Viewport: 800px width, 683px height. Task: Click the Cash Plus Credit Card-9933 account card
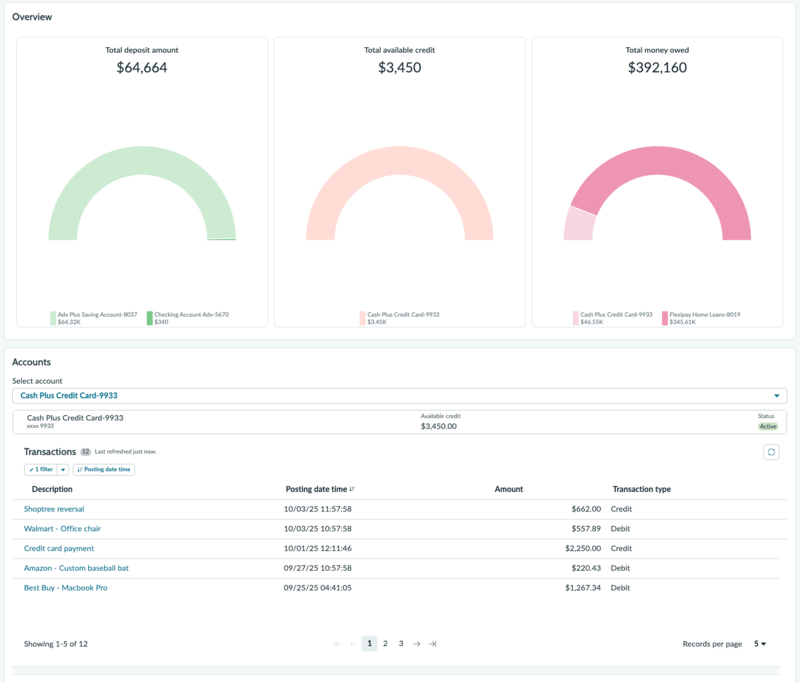click(x=399, y=422)
